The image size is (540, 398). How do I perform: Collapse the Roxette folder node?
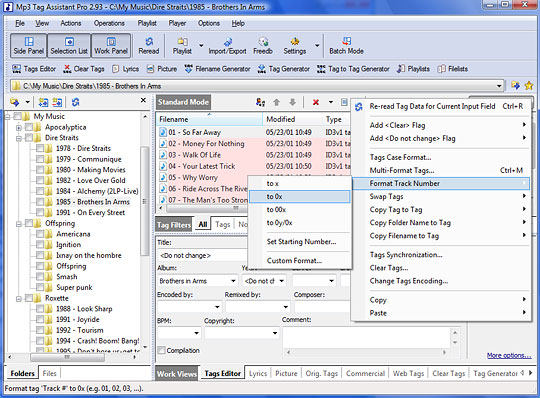19,298
